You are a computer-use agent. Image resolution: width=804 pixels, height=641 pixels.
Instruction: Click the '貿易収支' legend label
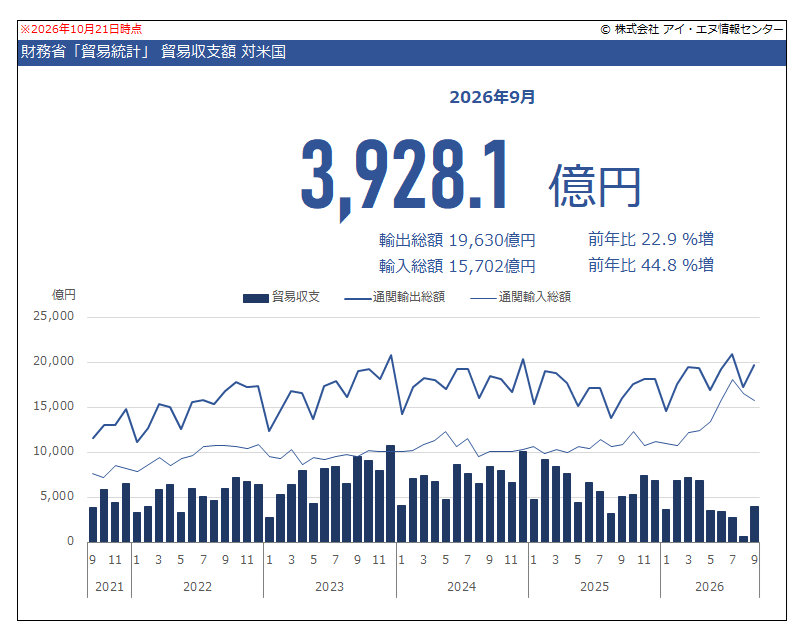(296, 297)
